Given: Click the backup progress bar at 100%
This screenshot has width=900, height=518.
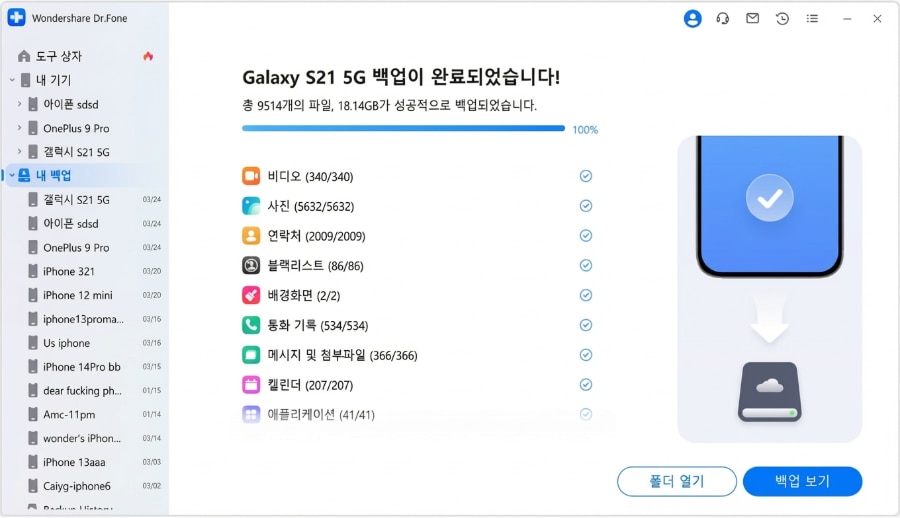Looking at the screenshot, I should [x=403, y=129].
